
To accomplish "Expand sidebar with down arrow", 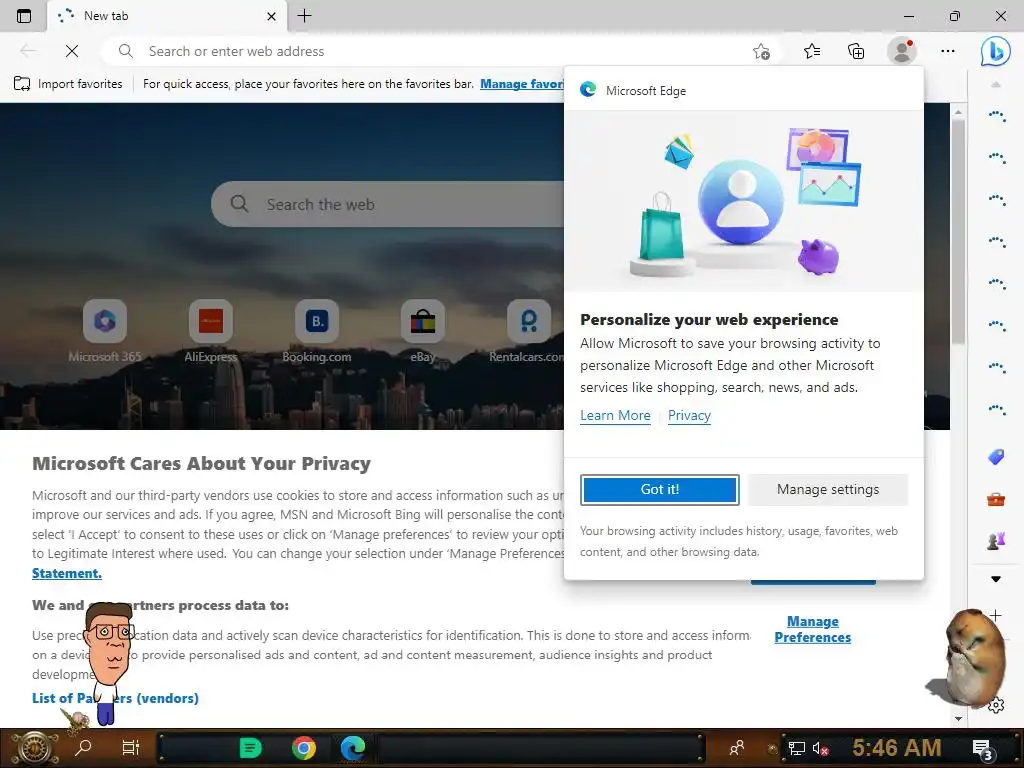I will pos(995,579).
